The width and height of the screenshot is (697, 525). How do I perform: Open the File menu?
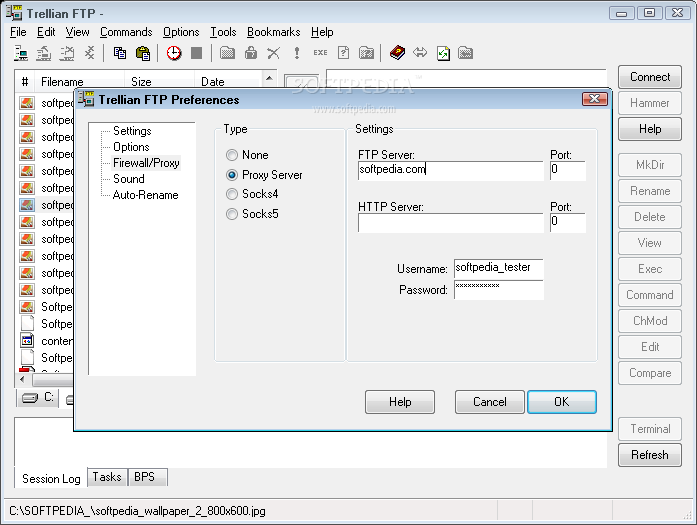(18, 32)
